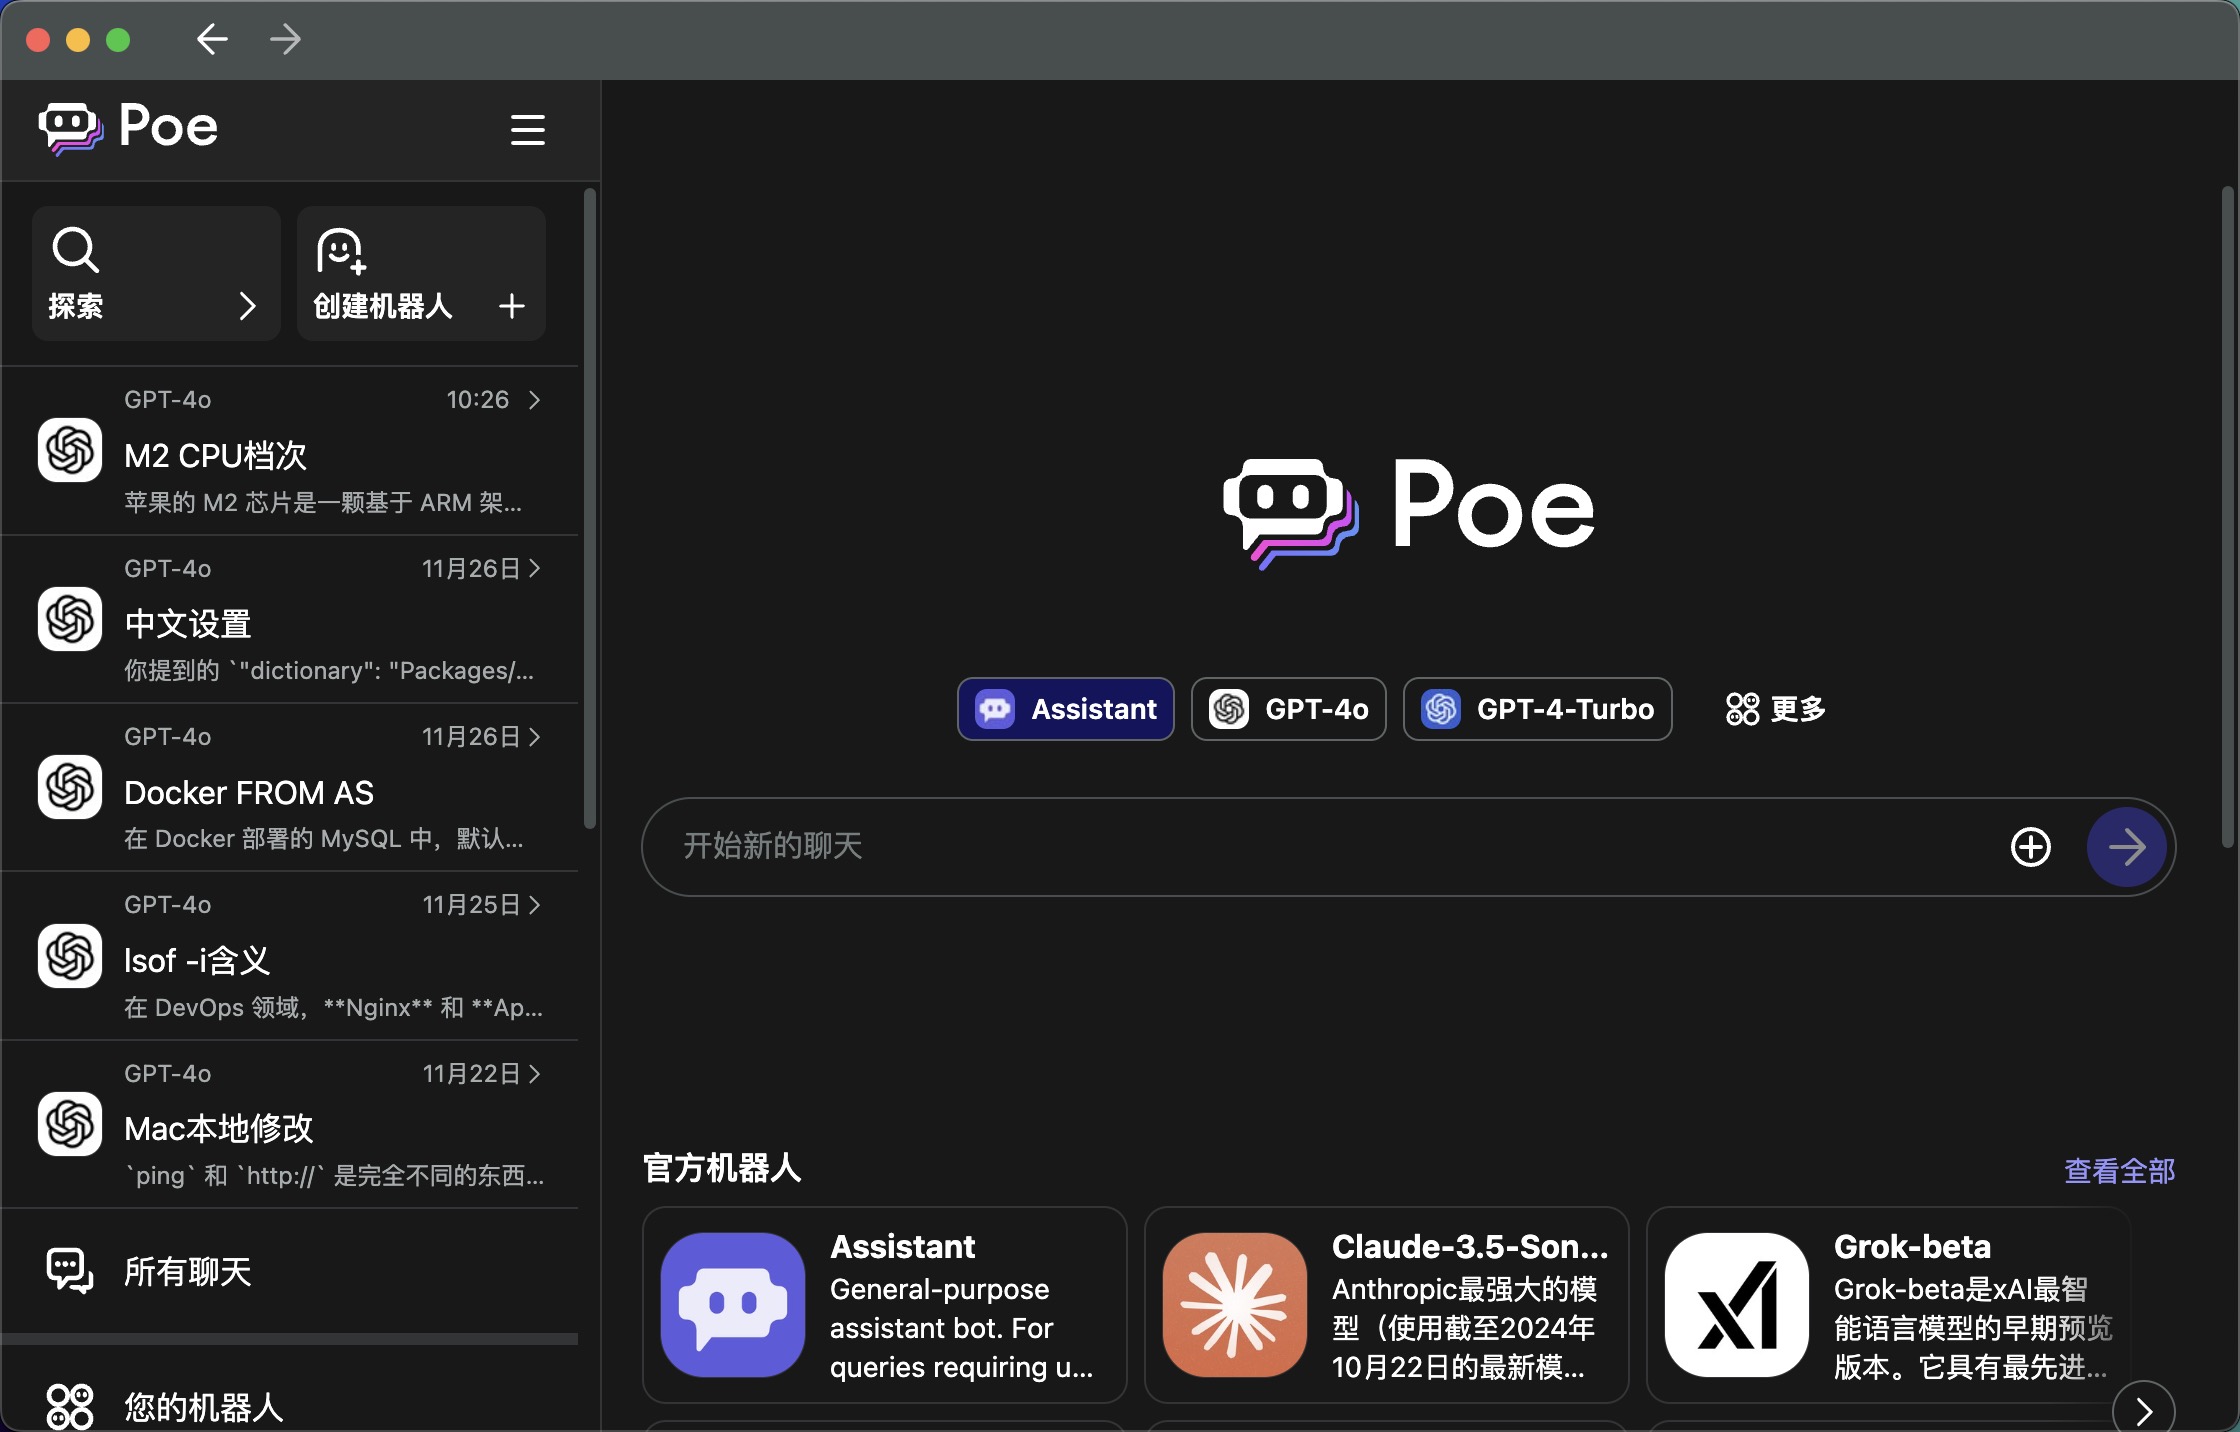Image resolution: width=2240 pixels, height=1432 pixels.
Task: Expand more bots with 更多
Action: 1776,709
